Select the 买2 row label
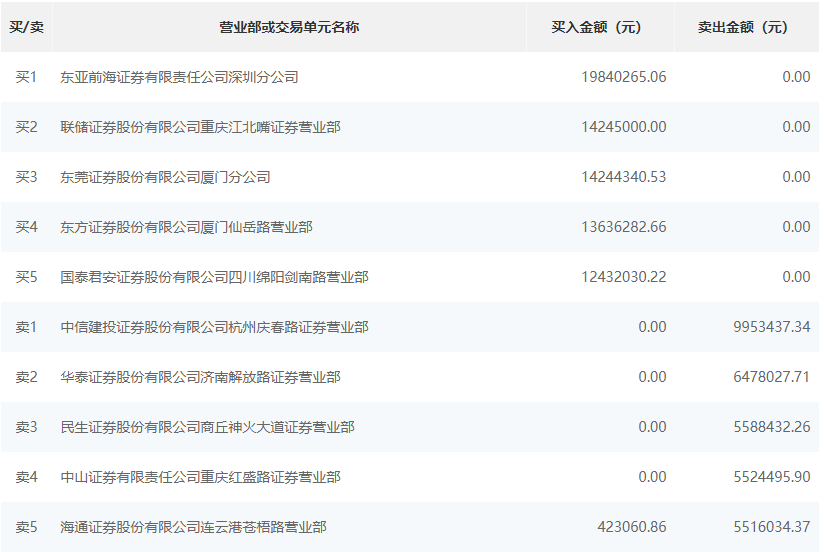824x552 pixels. (26, 127)
